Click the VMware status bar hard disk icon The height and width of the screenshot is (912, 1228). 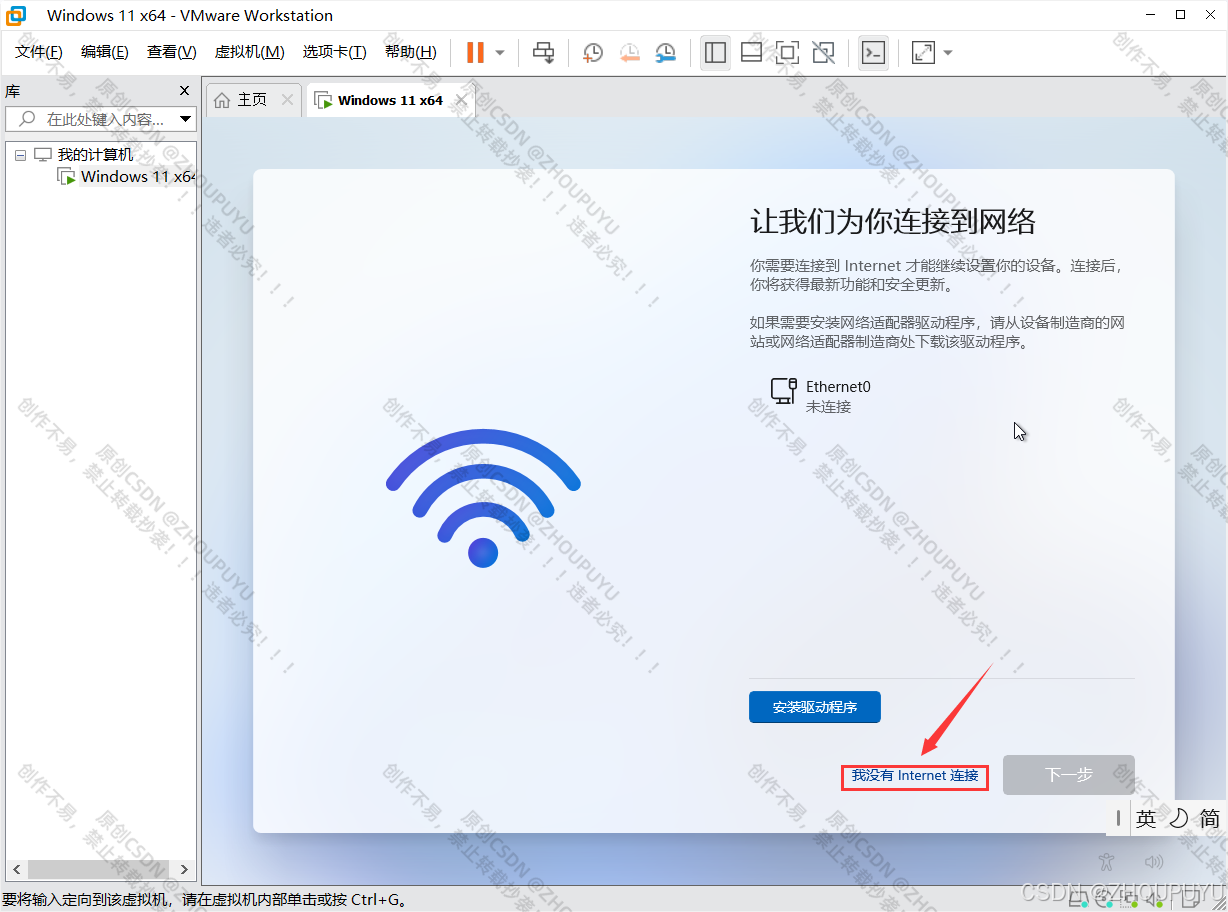(x=1078, y=901)
